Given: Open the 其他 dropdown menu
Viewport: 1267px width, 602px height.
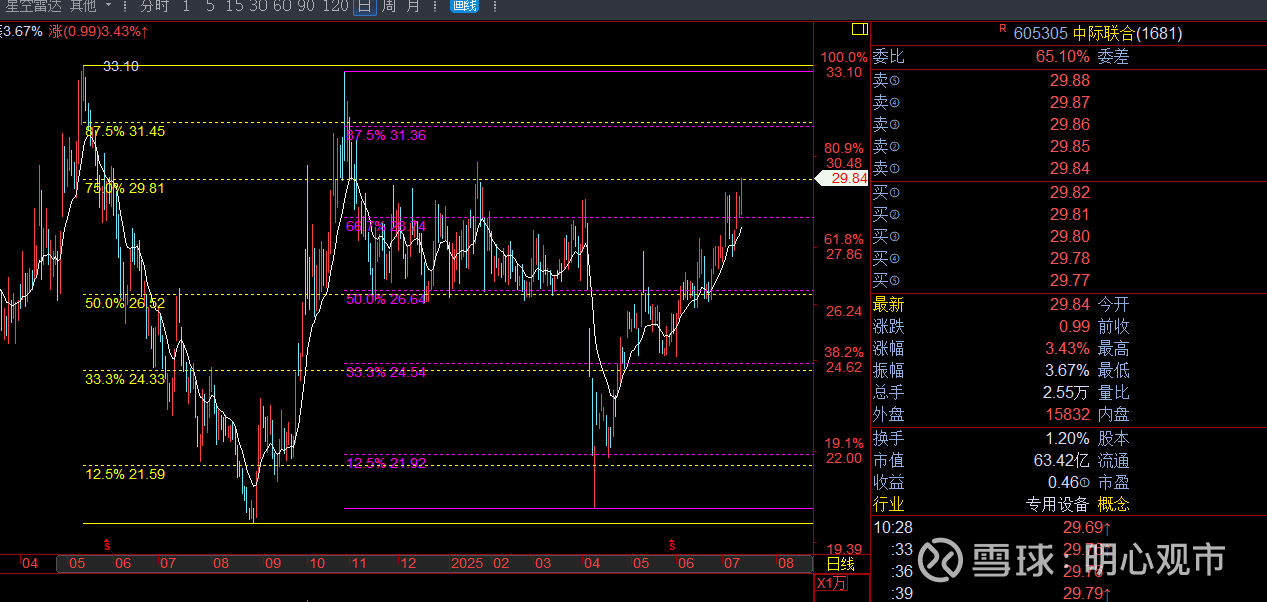Looking at the screenshot, I should tap(90, 6).
